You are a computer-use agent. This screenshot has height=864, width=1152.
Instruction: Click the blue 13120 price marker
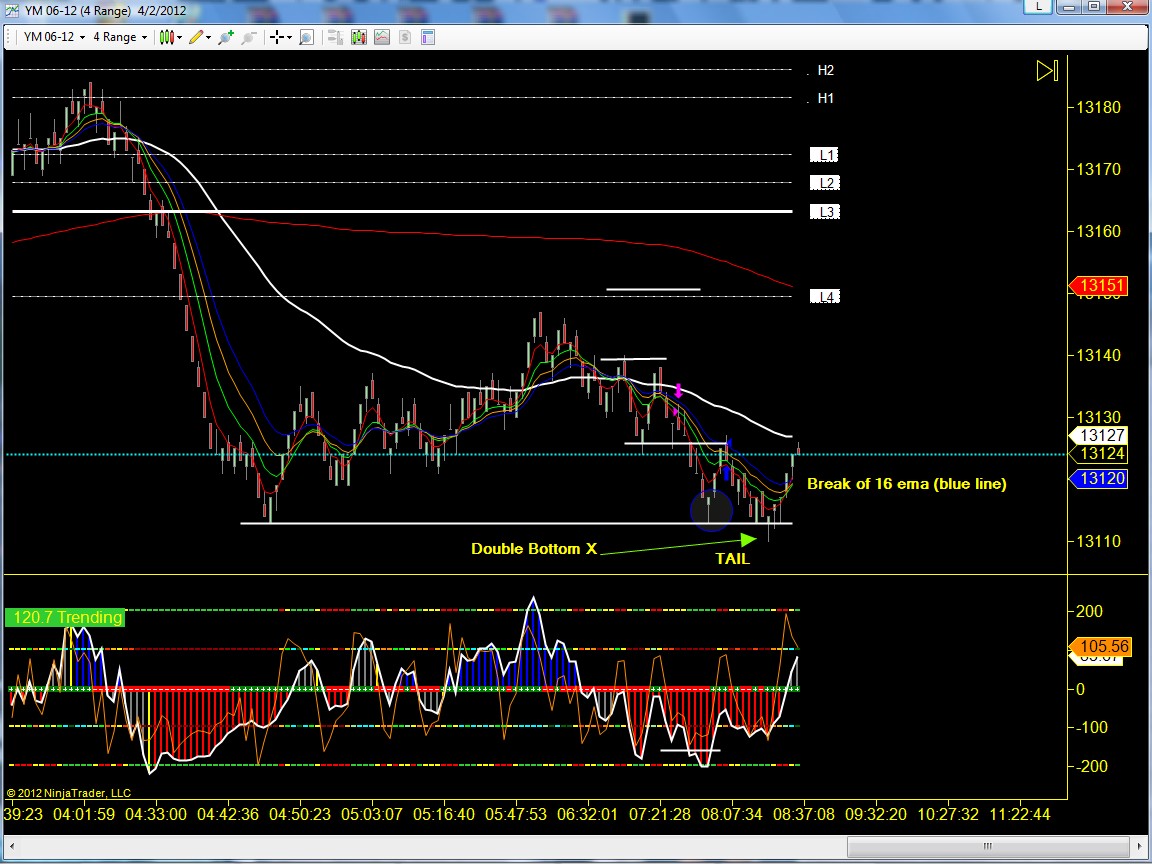[1098, 479]
